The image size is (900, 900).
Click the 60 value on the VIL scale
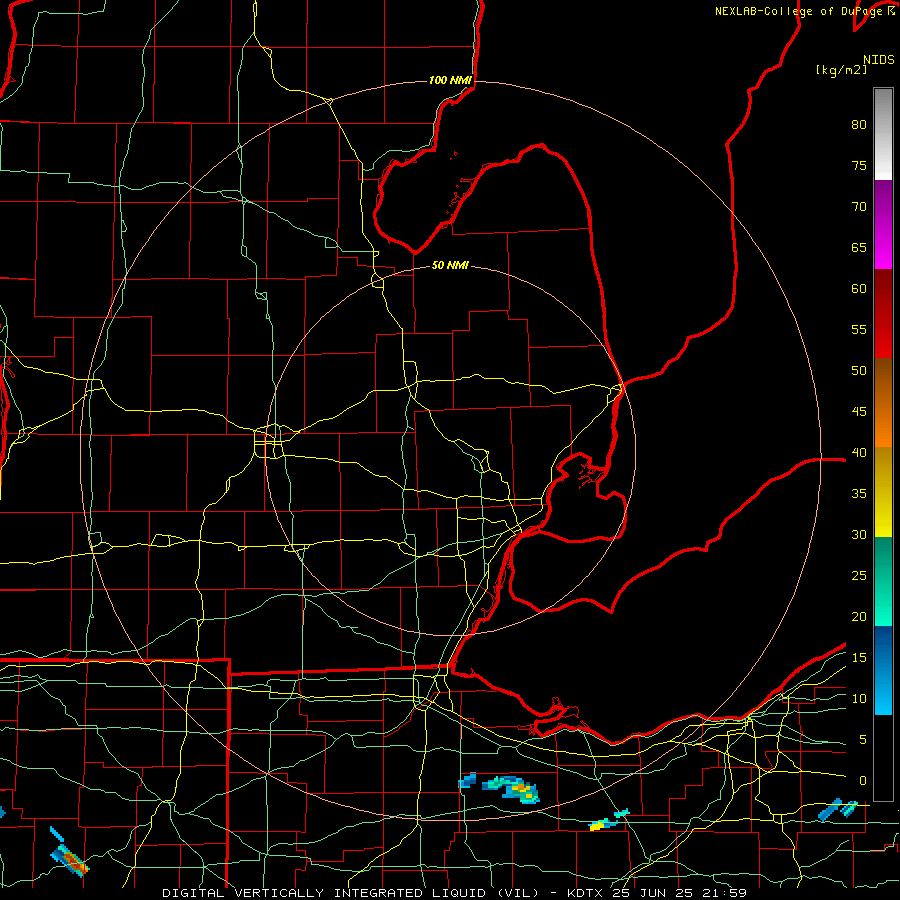(x=859, y=289)
